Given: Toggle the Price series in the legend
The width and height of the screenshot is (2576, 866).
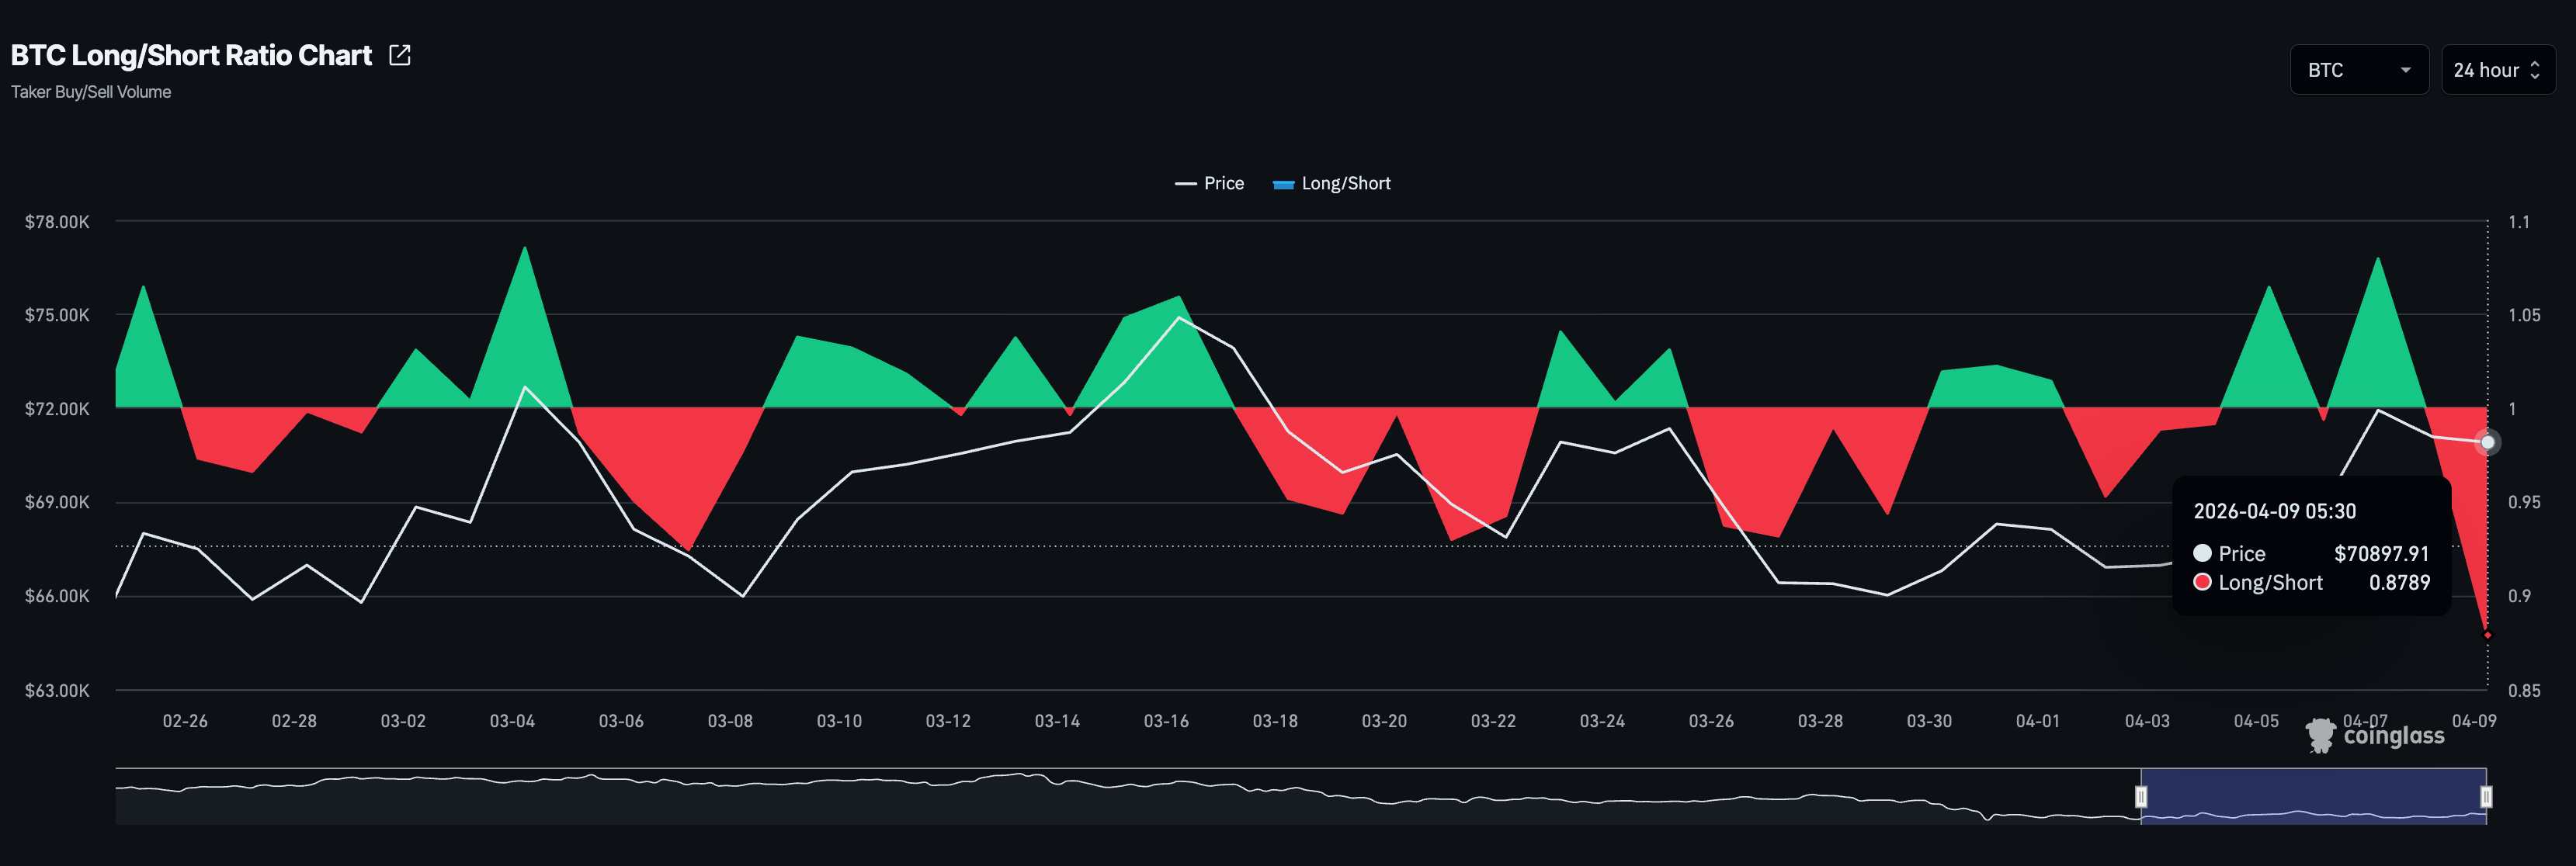Looking at the screenshot, I should (x=1223, y=183).
